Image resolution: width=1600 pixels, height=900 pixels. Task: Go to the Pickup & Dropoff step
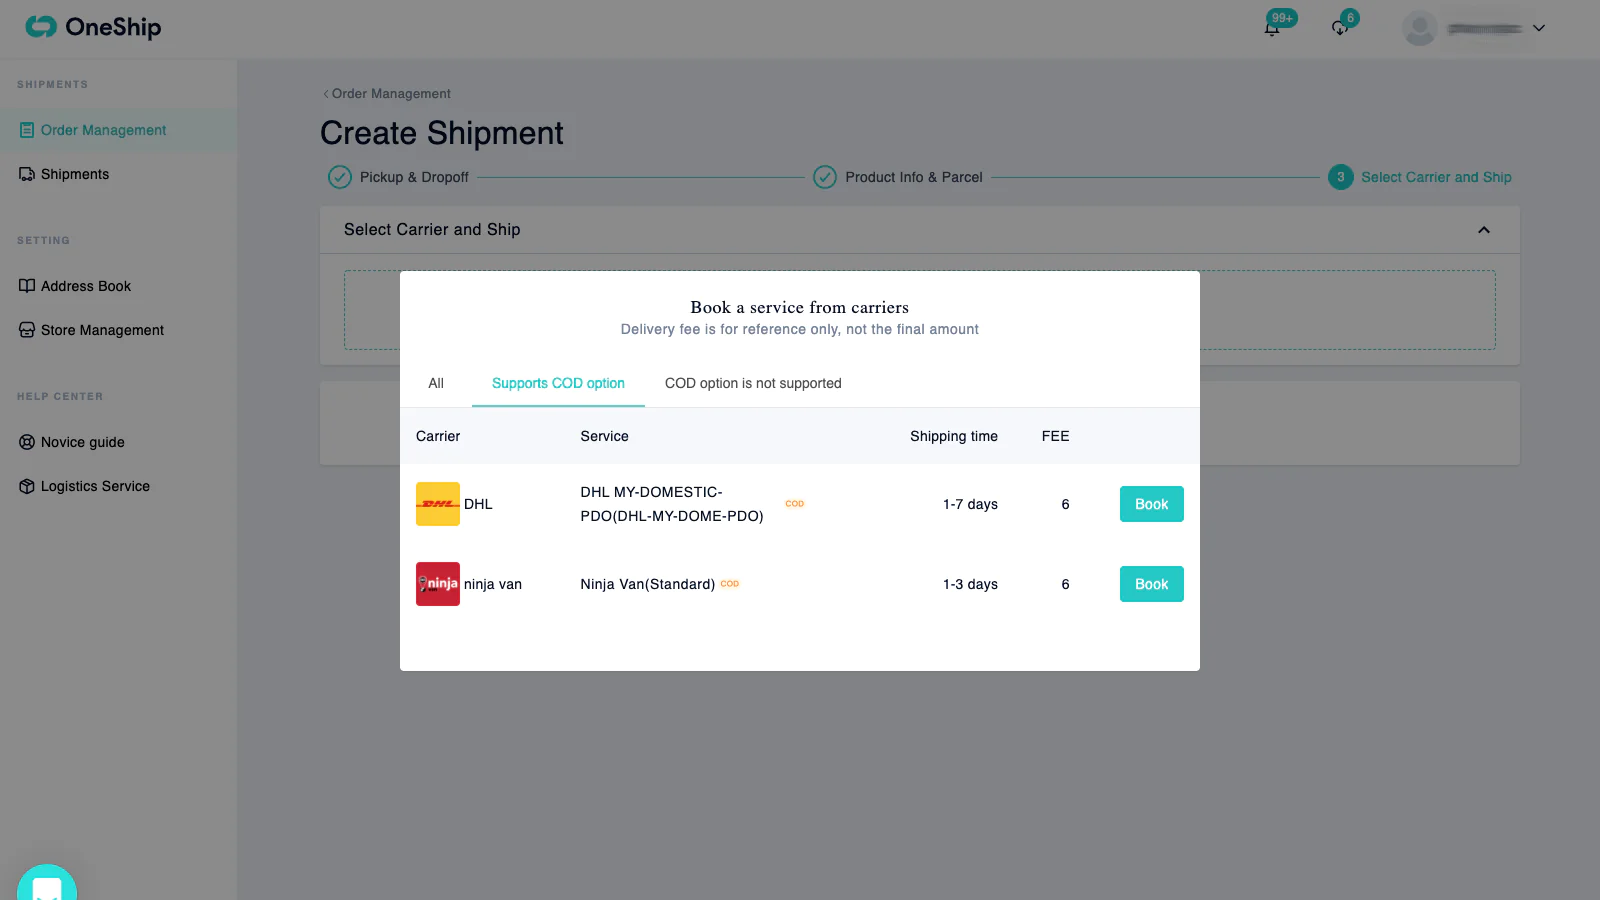[398, 177]
